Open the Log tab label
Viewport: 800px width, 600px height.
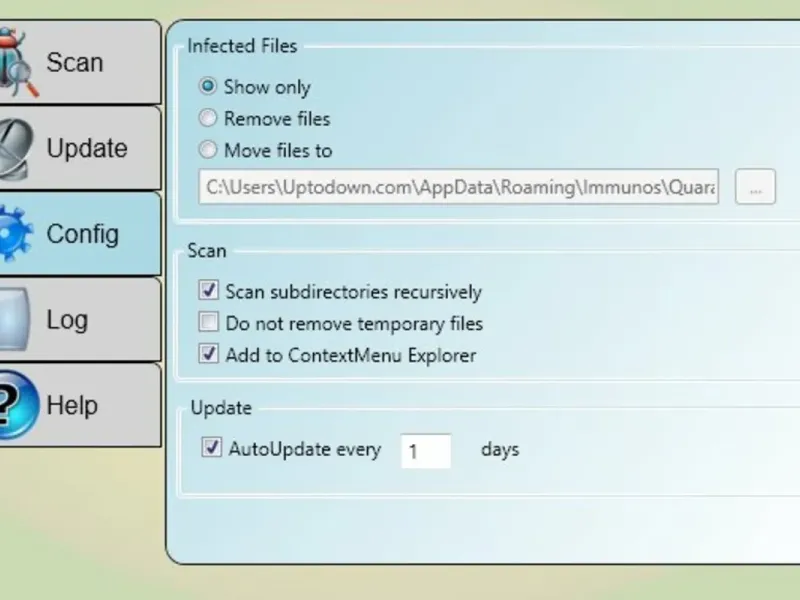point(67,320)
